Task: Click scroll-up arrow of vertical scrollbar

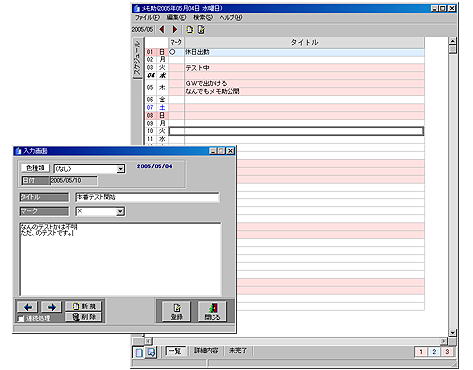Action: [x=452, y=41]
